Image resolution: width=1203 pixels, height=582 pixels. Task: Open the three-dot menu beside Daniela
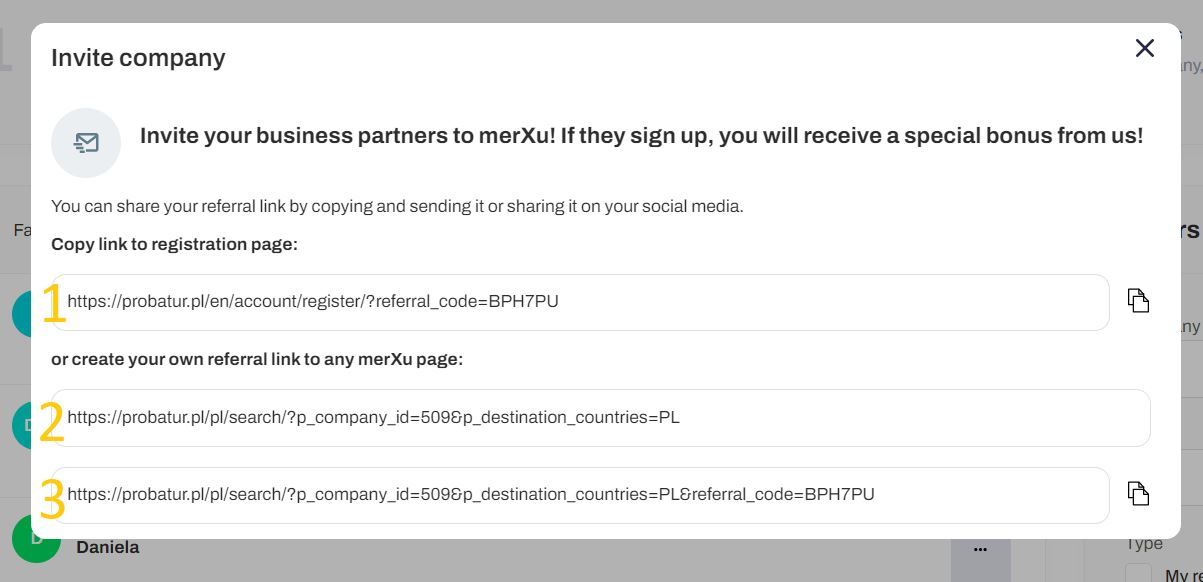point(980,549)
